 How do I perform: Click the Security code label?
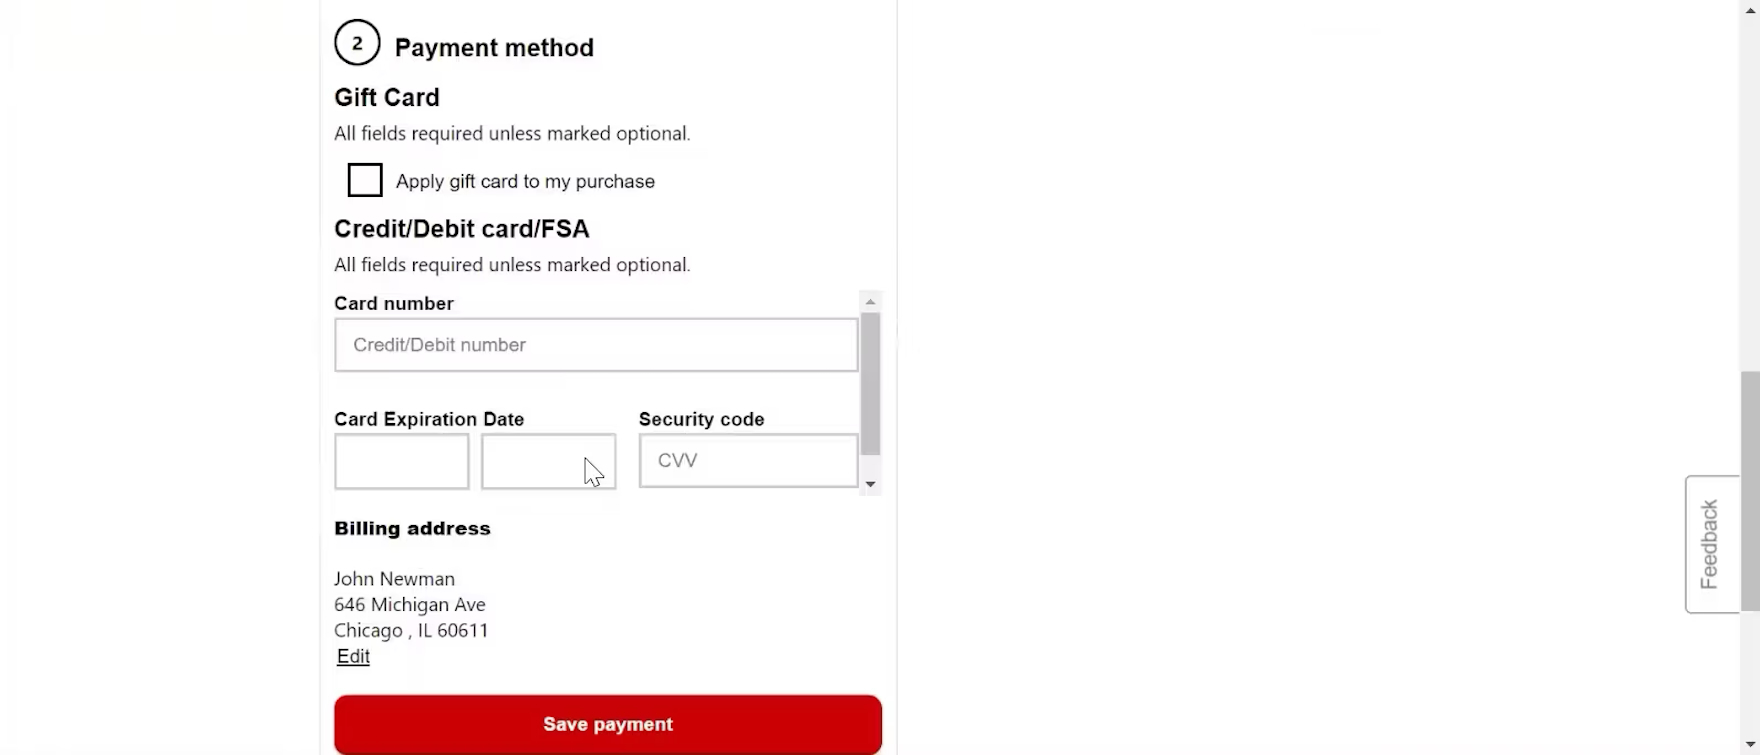click(701, 420)
